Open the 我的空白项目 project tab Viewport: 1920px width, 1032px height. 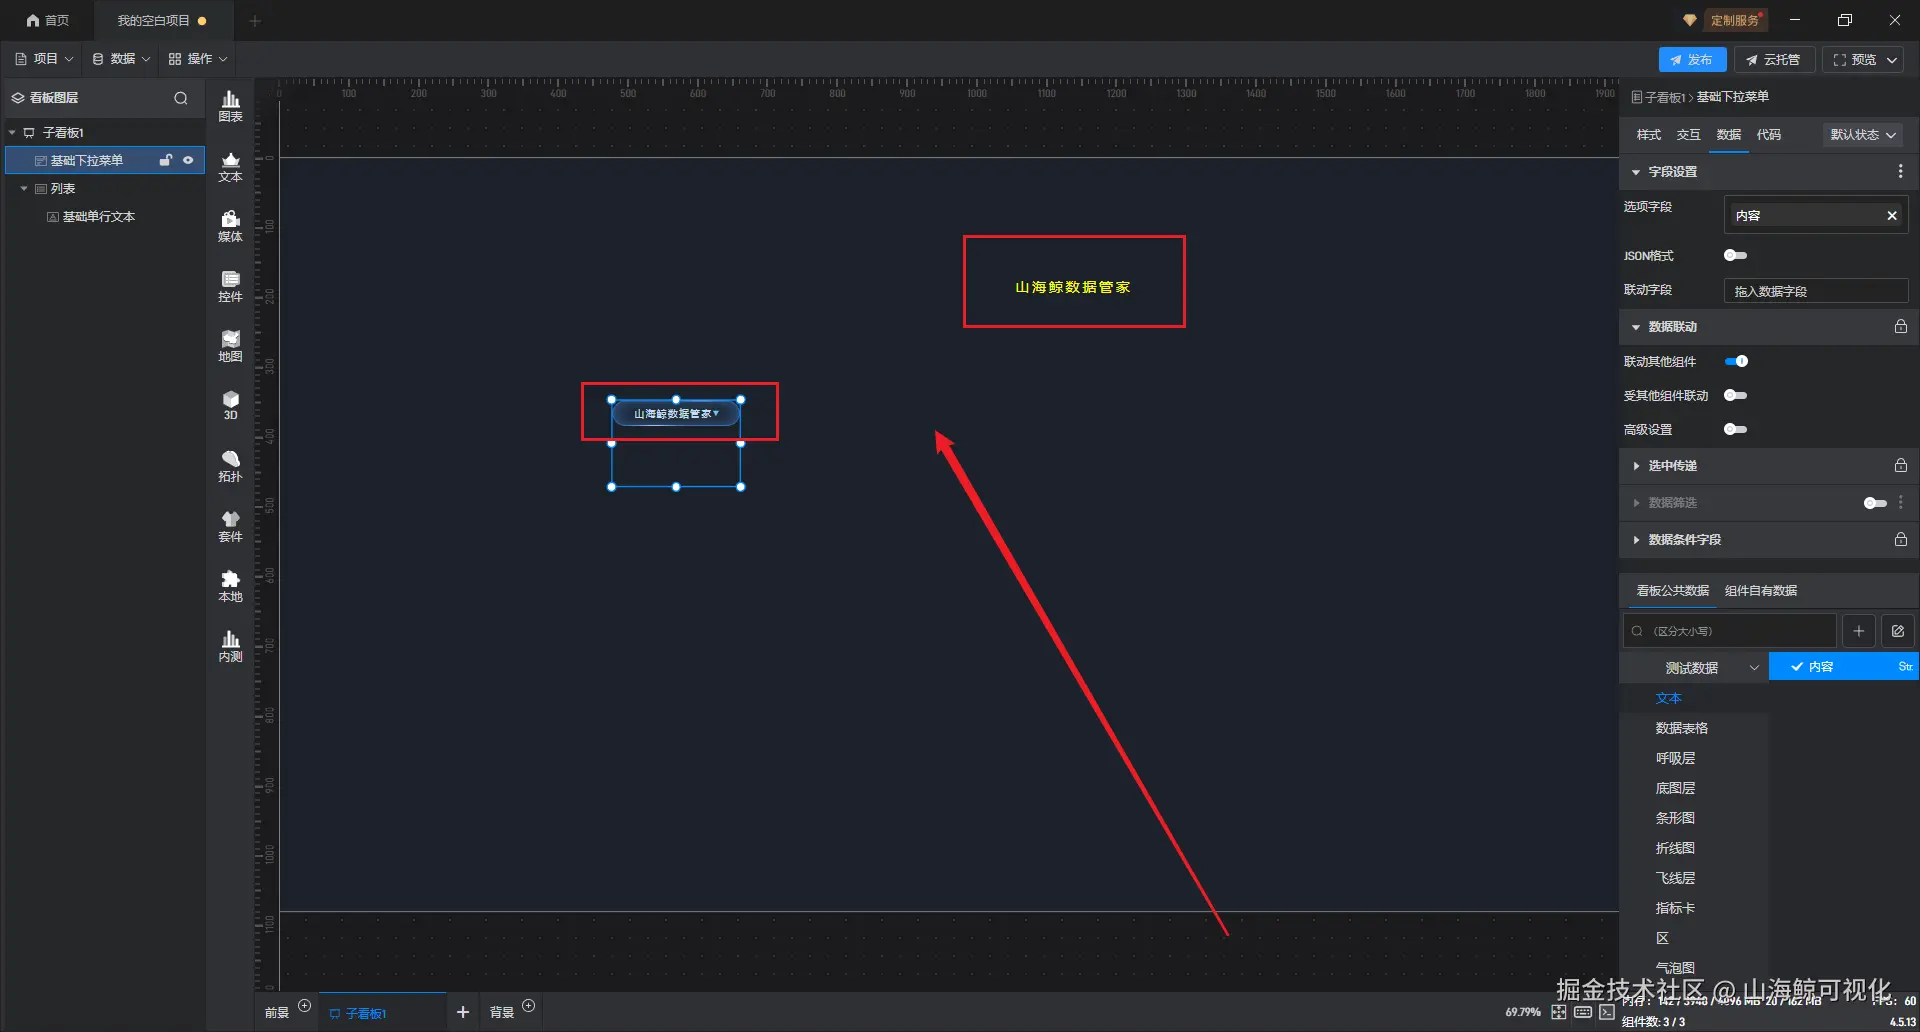click(x=162, y=20)
